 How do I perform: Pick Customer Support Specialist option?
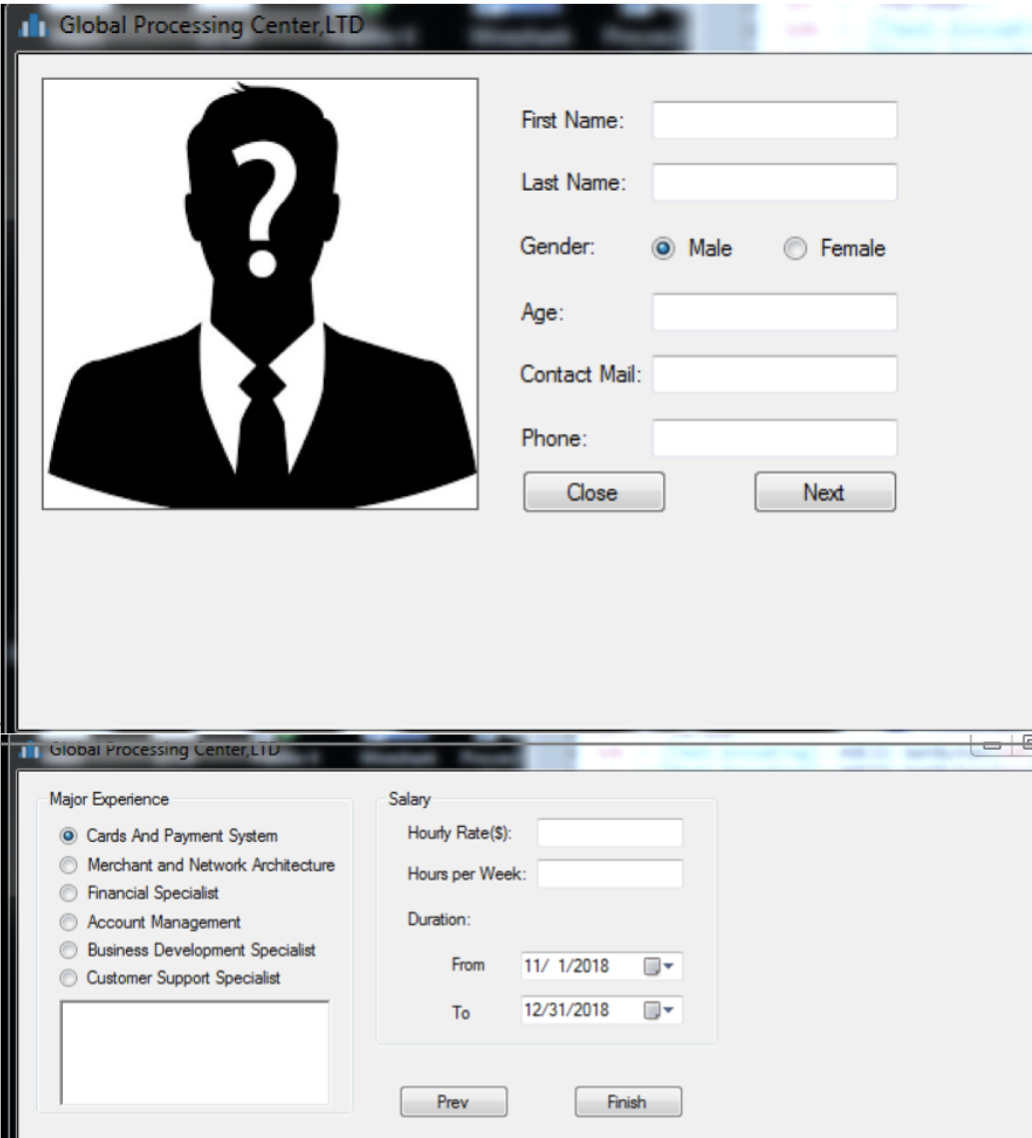click(x=69, y=978)
